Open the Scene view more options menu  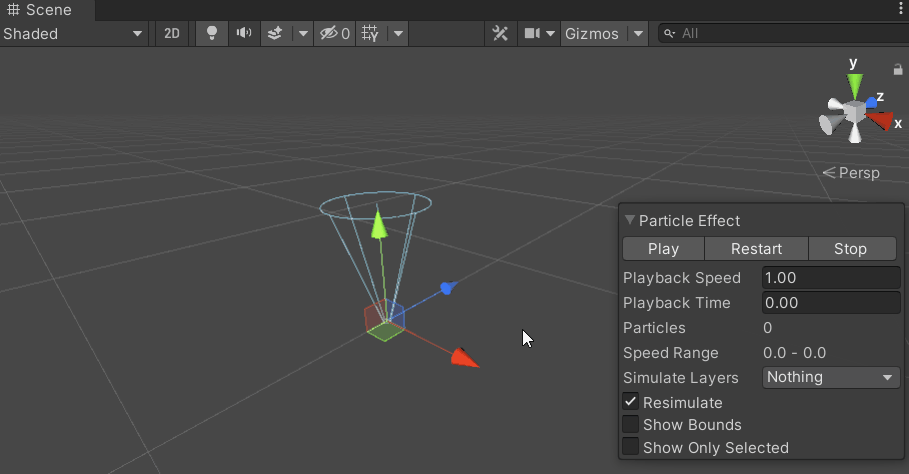pyautogui.click(x=900, y=9)
